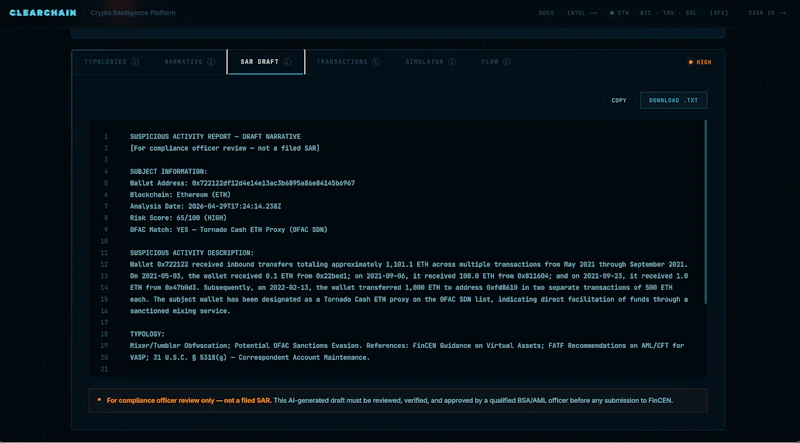Open the Transactions tab
Screen dimensions: 800x443
(x=348, y=62)
